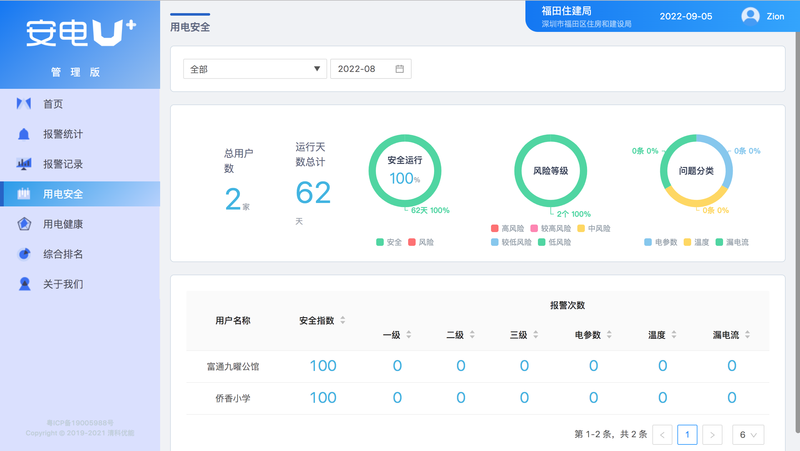Go to next page arrow
Viewport: 800px width, 451px height.
tap(712, 435)
